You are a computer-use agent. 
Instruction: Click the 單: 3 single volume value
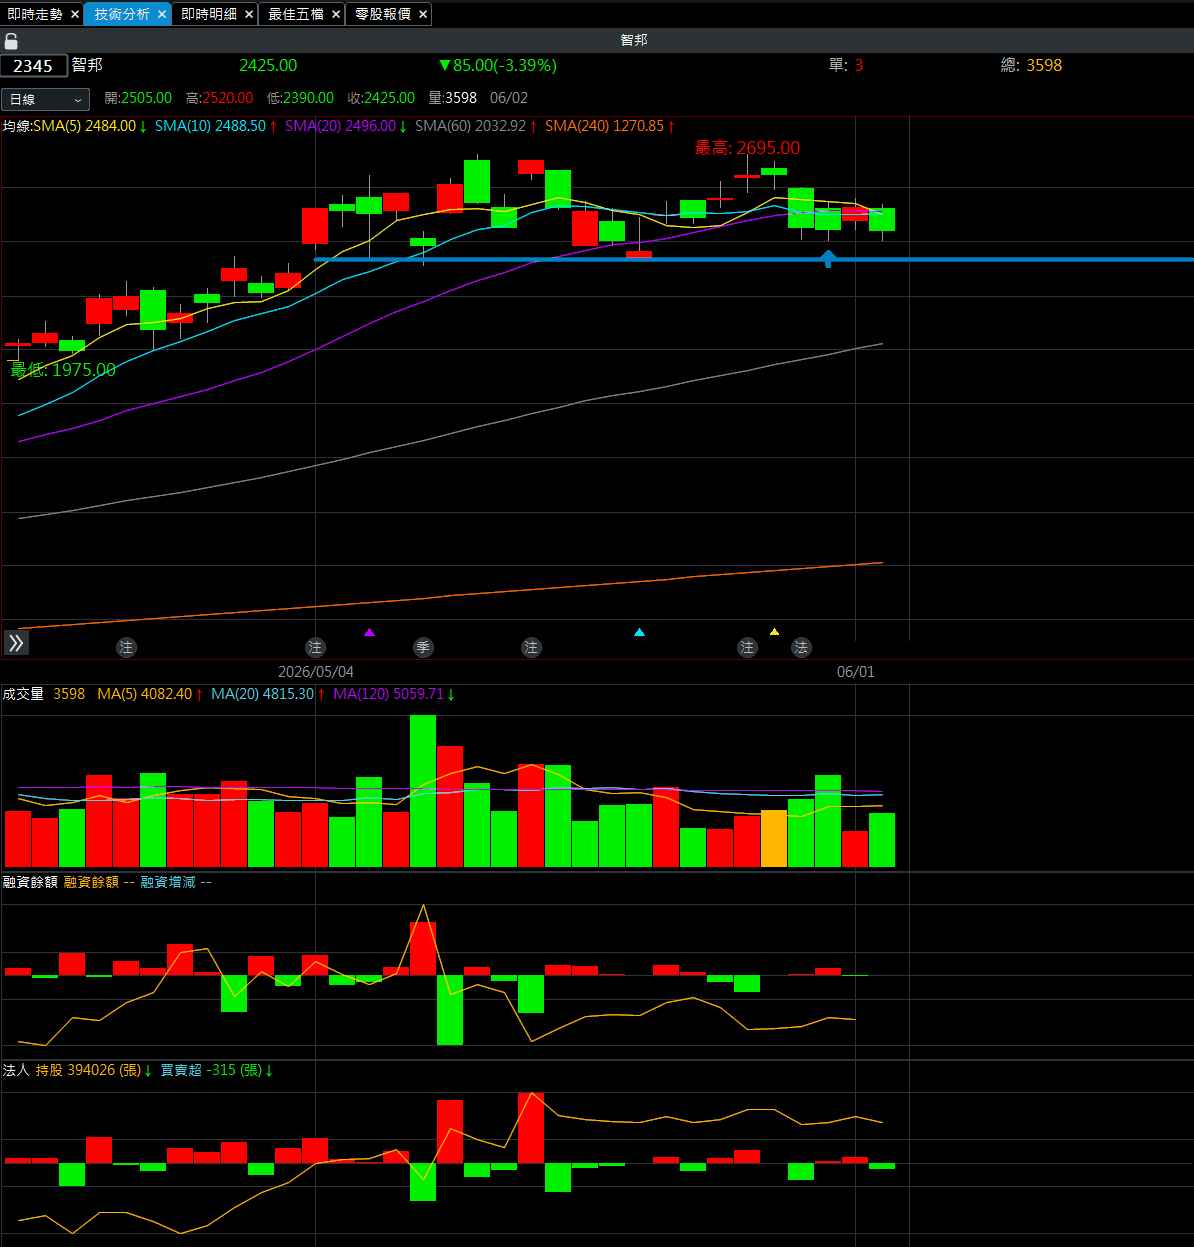tap(846, 65)
